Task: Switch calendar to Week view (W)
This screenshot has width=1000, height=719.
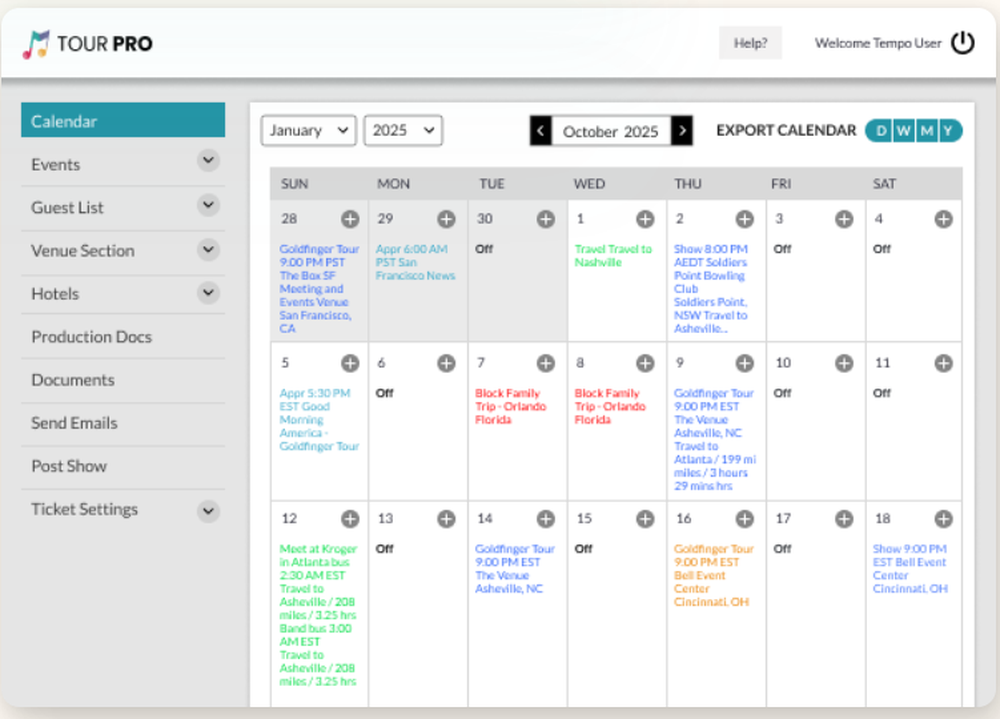Action: [x=903, y=131]
